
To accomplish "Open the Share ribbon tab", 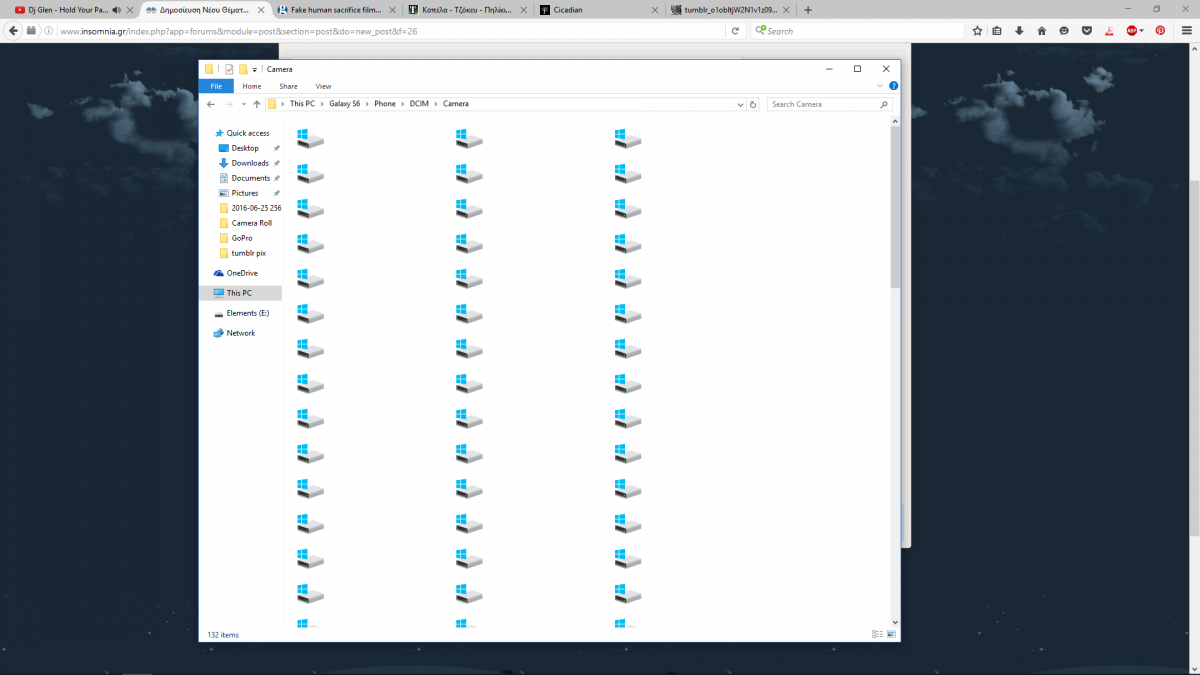I will (288, 86).
